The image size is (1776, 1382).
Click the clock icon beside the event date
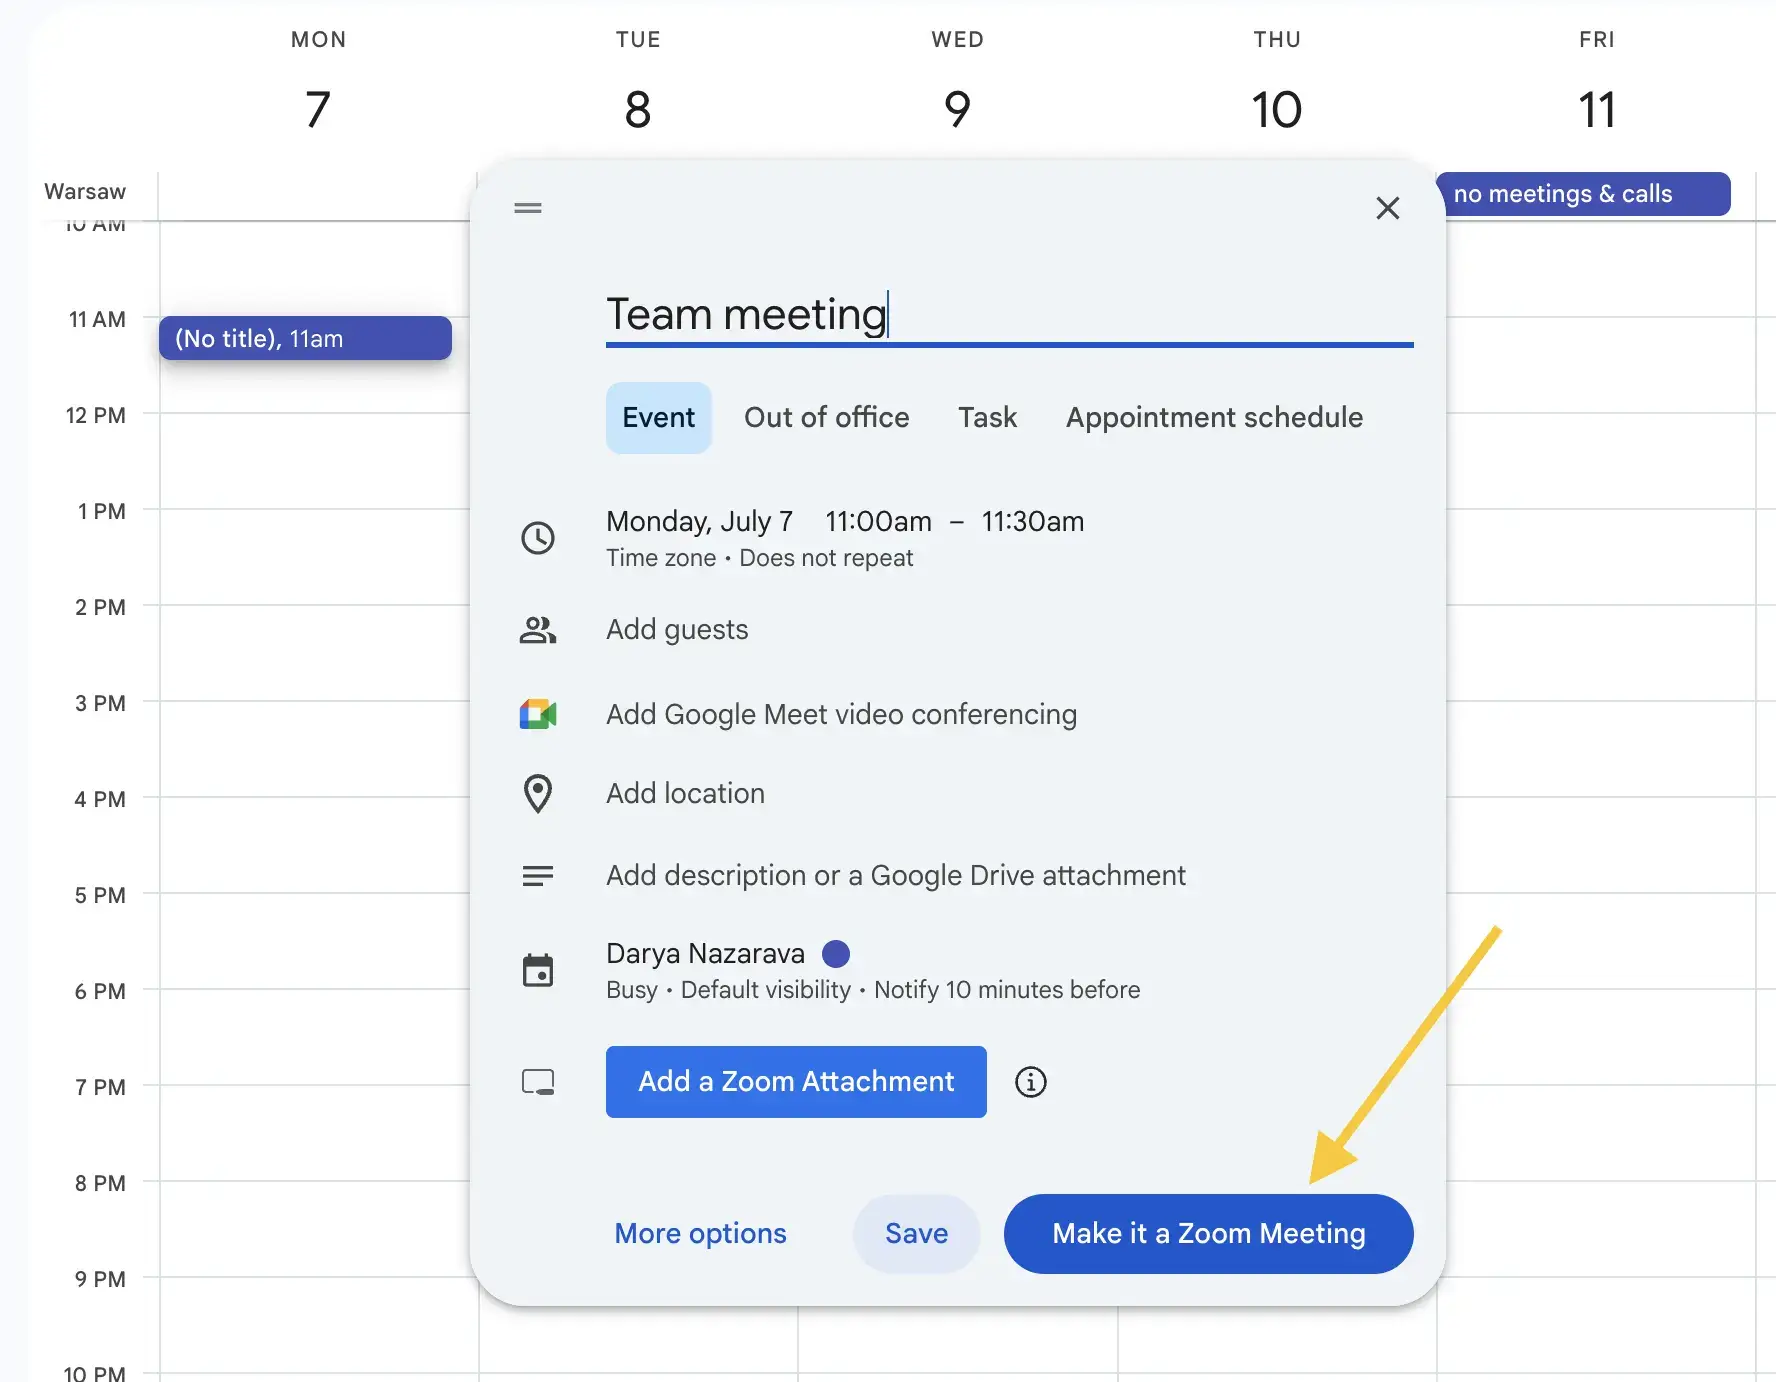[538, 538]
